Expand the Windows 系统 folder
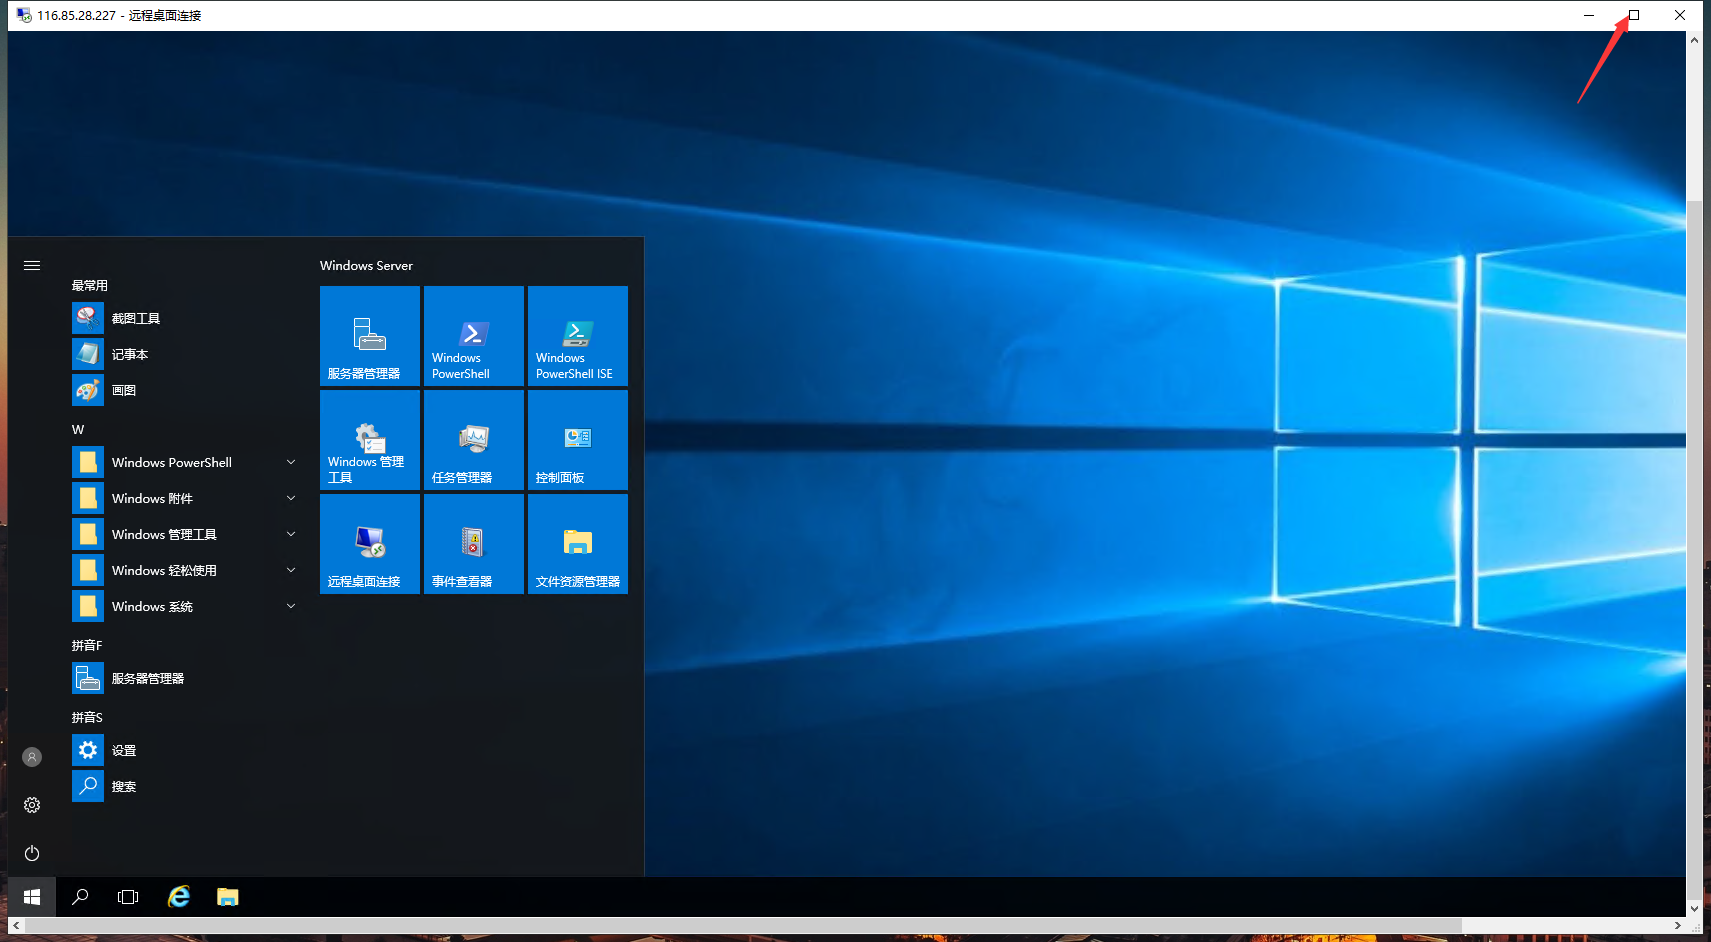Viewport: 1711px width, 942px height. click(x=186, y=606)
